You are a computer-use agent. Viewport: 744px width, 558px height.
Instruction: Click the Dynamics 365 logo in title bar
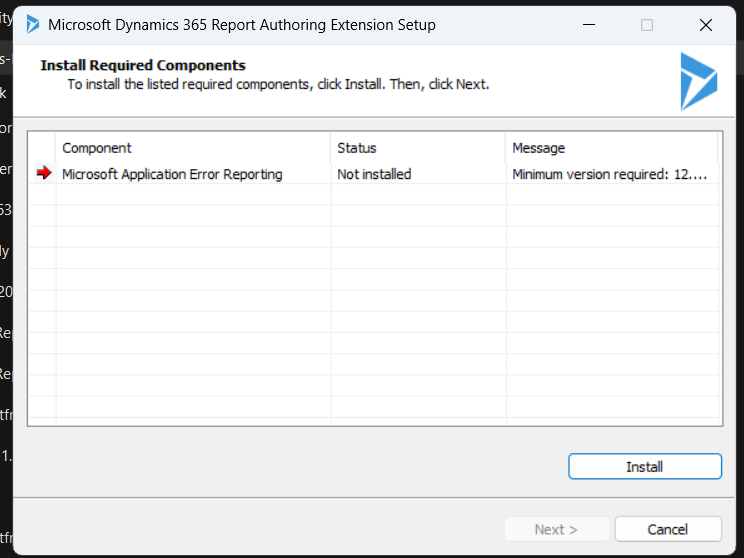tap(32, 25)
